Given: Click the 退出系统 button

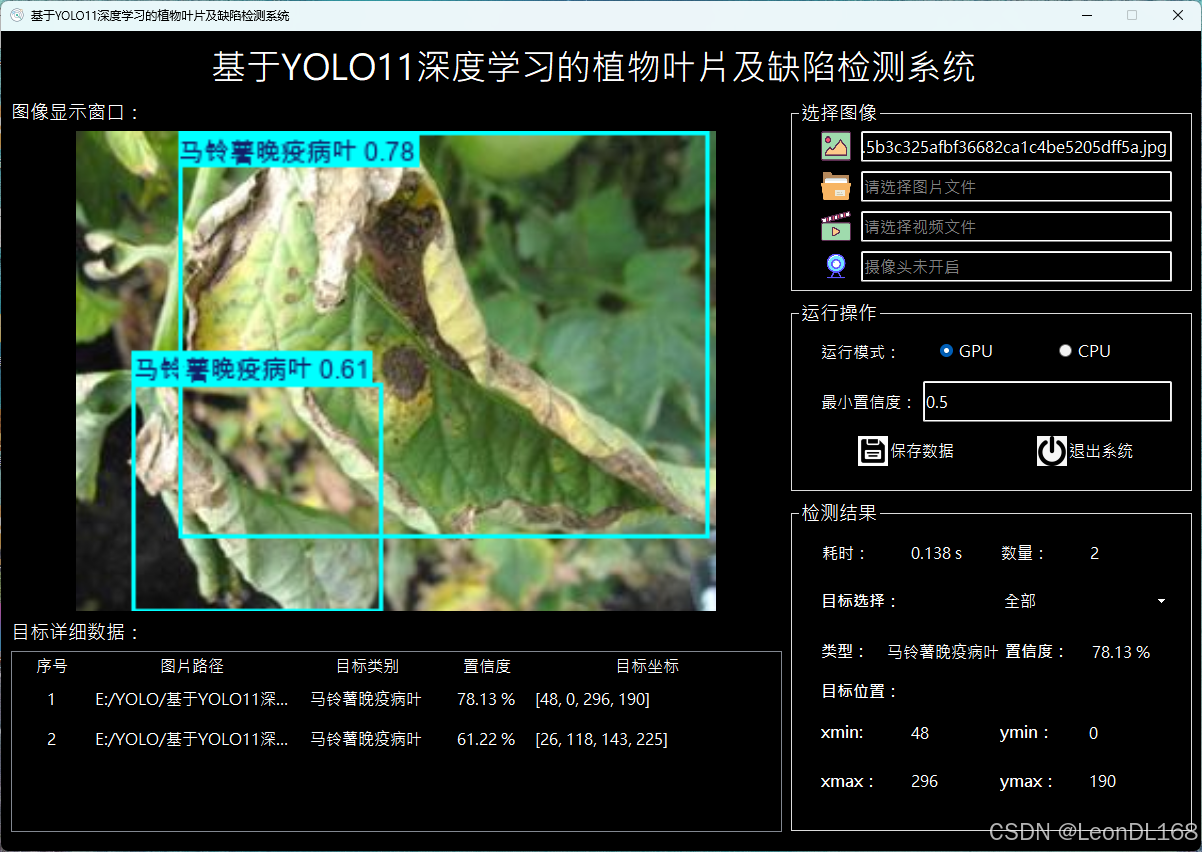Looking at the screenshot, I should point(1085,451).
